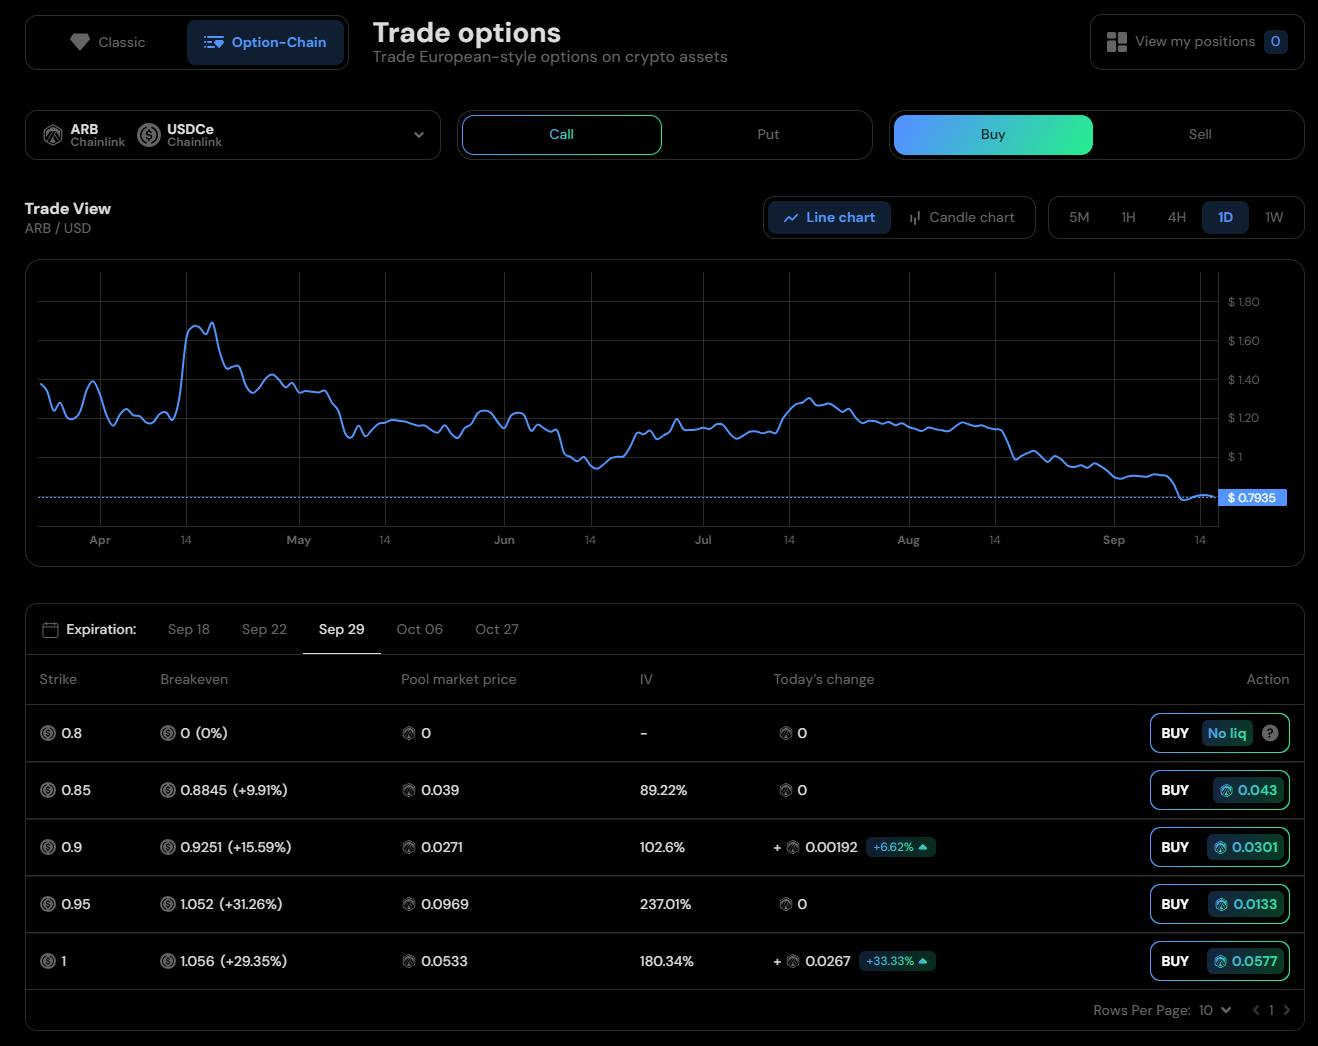Click the No liq help question icon

pyautogui.click(x=1270, y=733)
